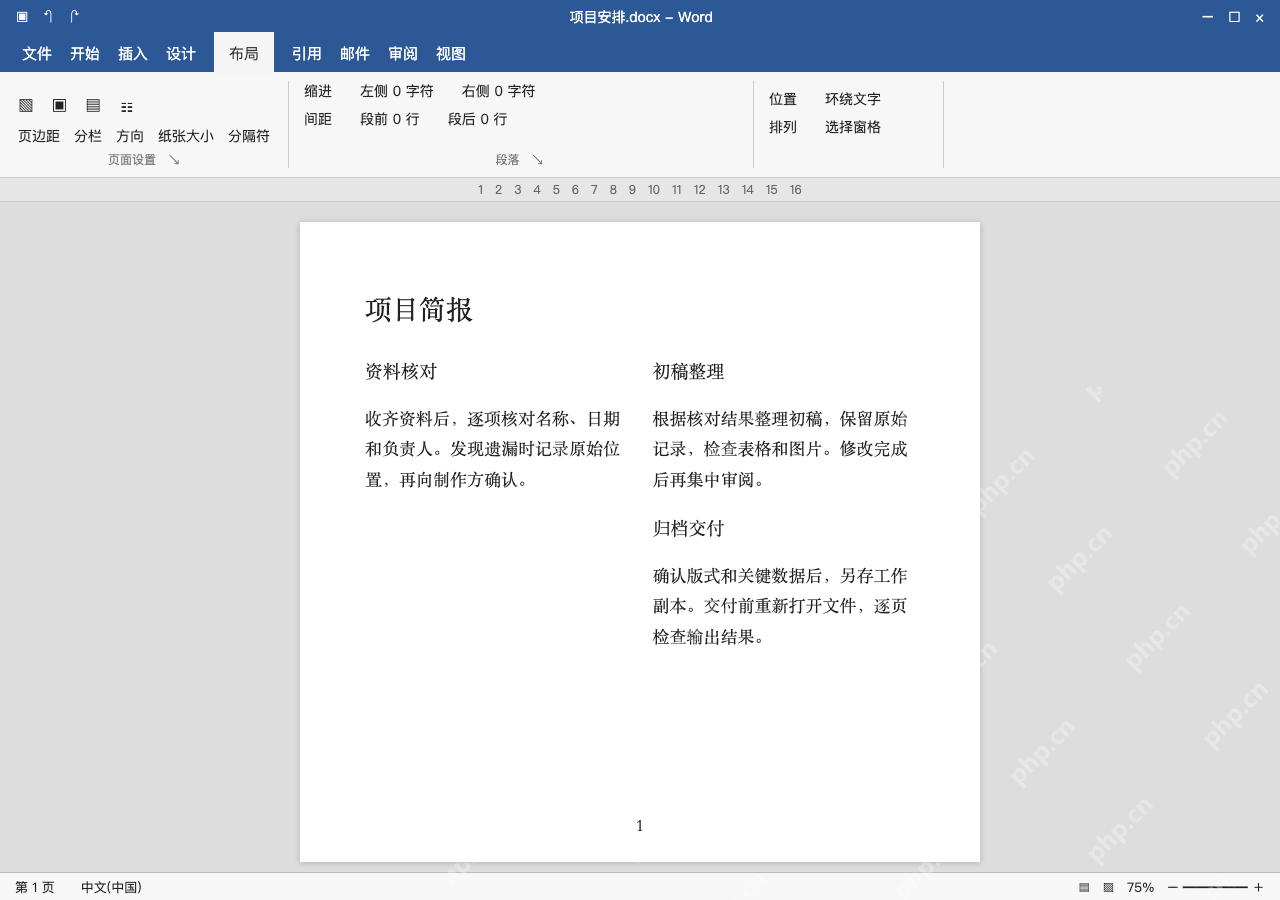
Task: Click the 段前 0 行 spacing field
Action: coord(390,119)
